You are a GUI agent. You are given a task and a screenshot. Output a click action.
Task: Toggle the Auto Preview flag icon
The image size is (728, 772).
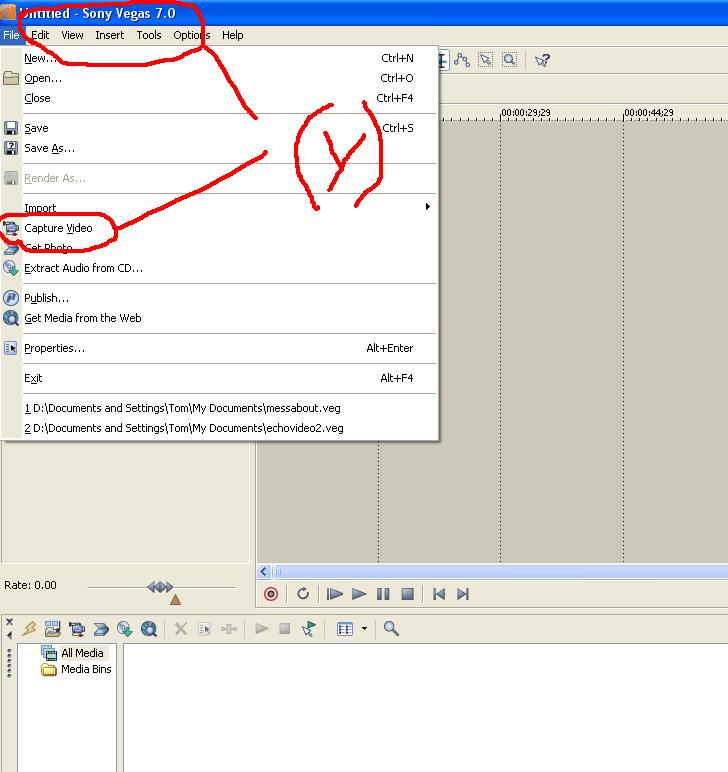[x=309, y=629]
